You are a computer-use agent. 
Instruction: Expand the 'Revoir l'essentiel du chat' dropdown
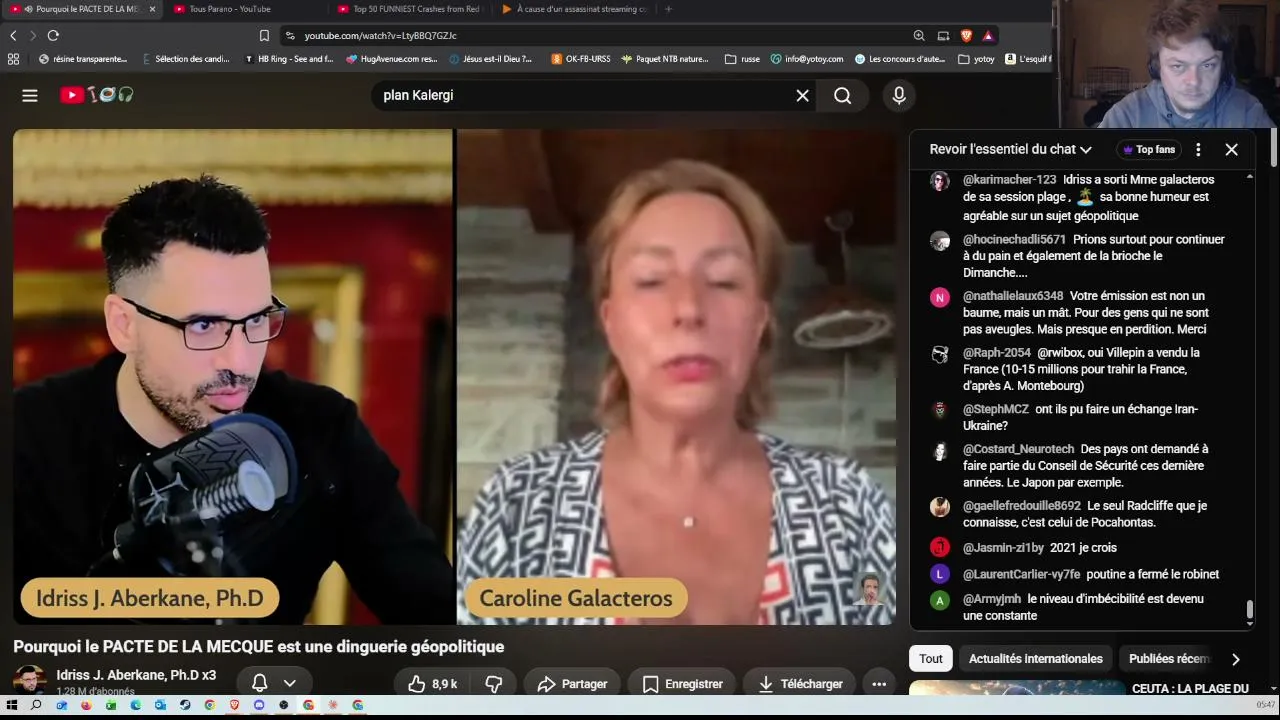(1011, 149)
